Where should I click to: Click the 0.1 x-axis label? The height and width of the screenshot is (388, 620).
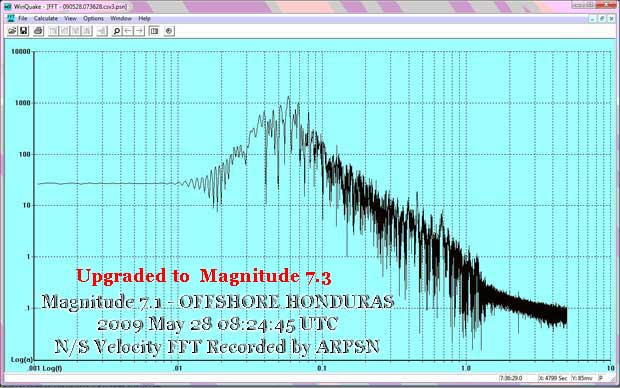[x=322, y=368]
